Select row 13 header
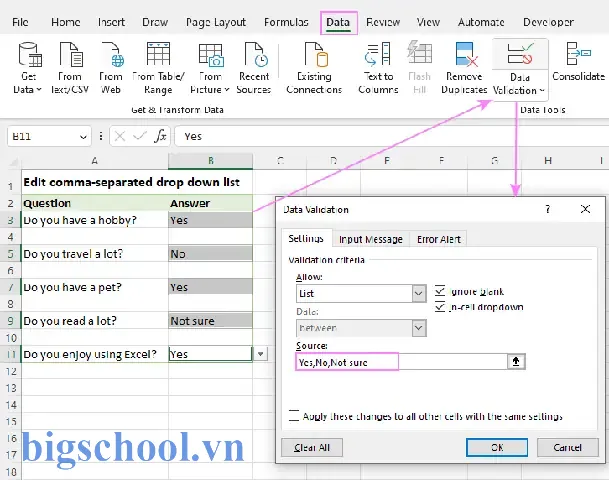This screenshot has width=609, height=480. pyautogui.click(x=11, y=388)
